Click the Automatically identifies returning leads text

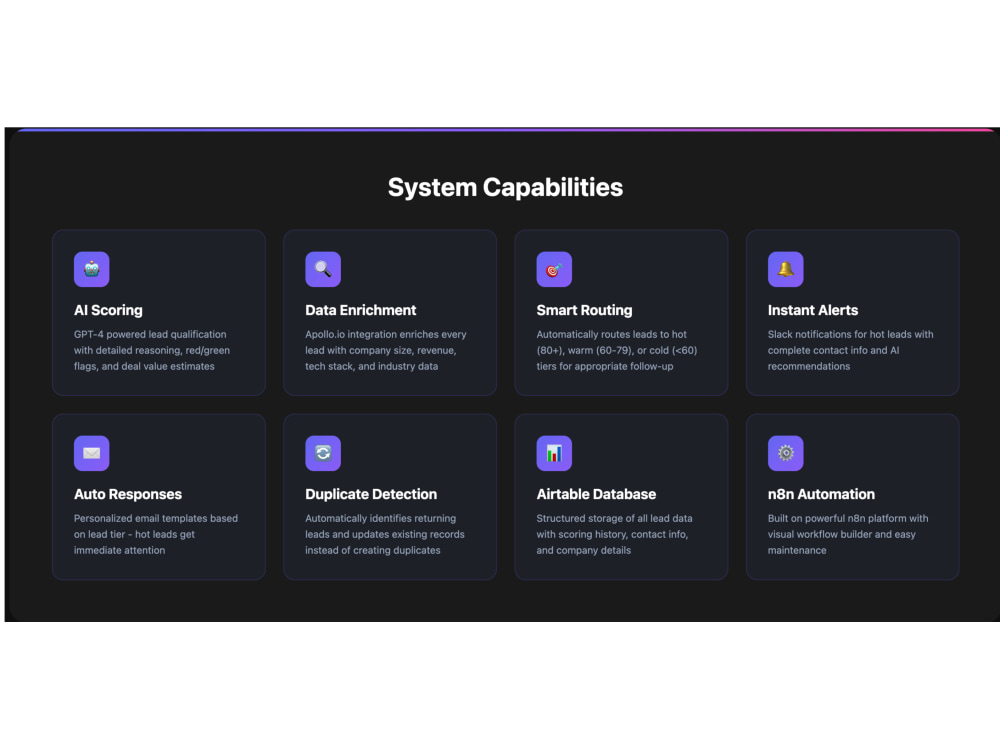[x=385, y=534]
